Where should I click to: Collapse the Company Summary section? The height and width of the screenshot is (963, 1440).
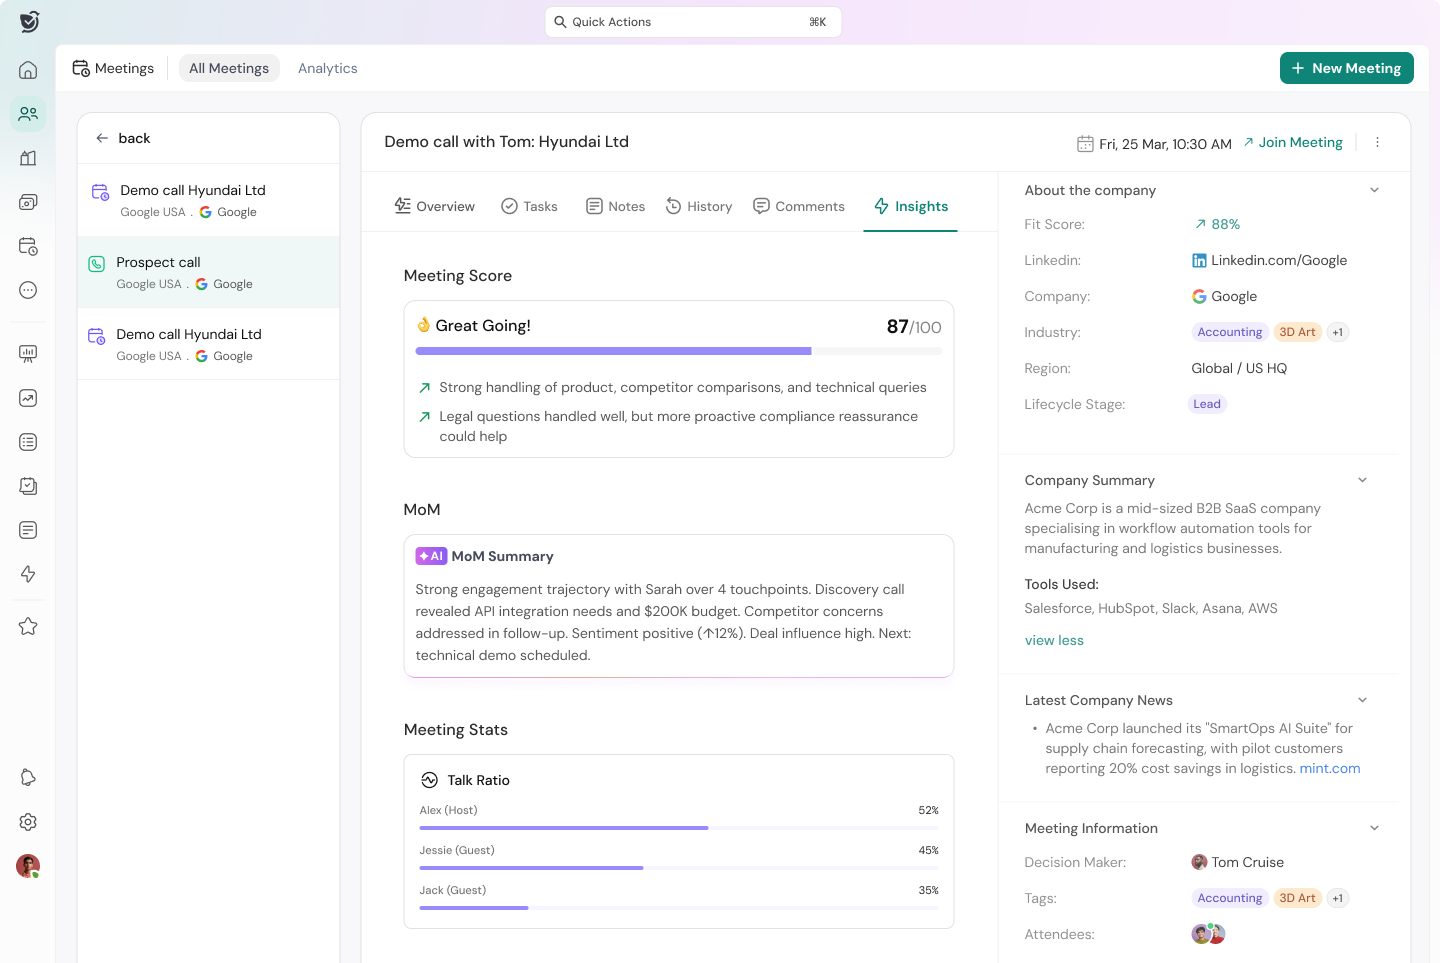point(1362,480)
